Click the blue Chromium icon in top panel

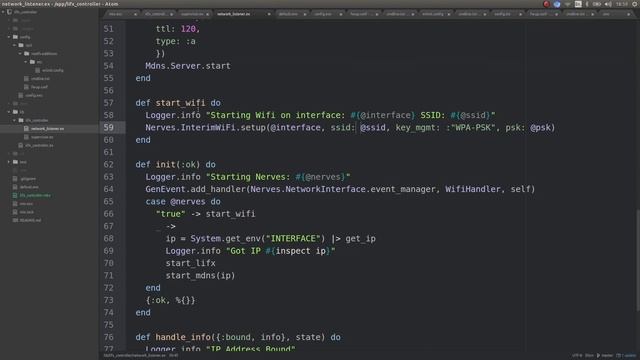coord(557,4)
